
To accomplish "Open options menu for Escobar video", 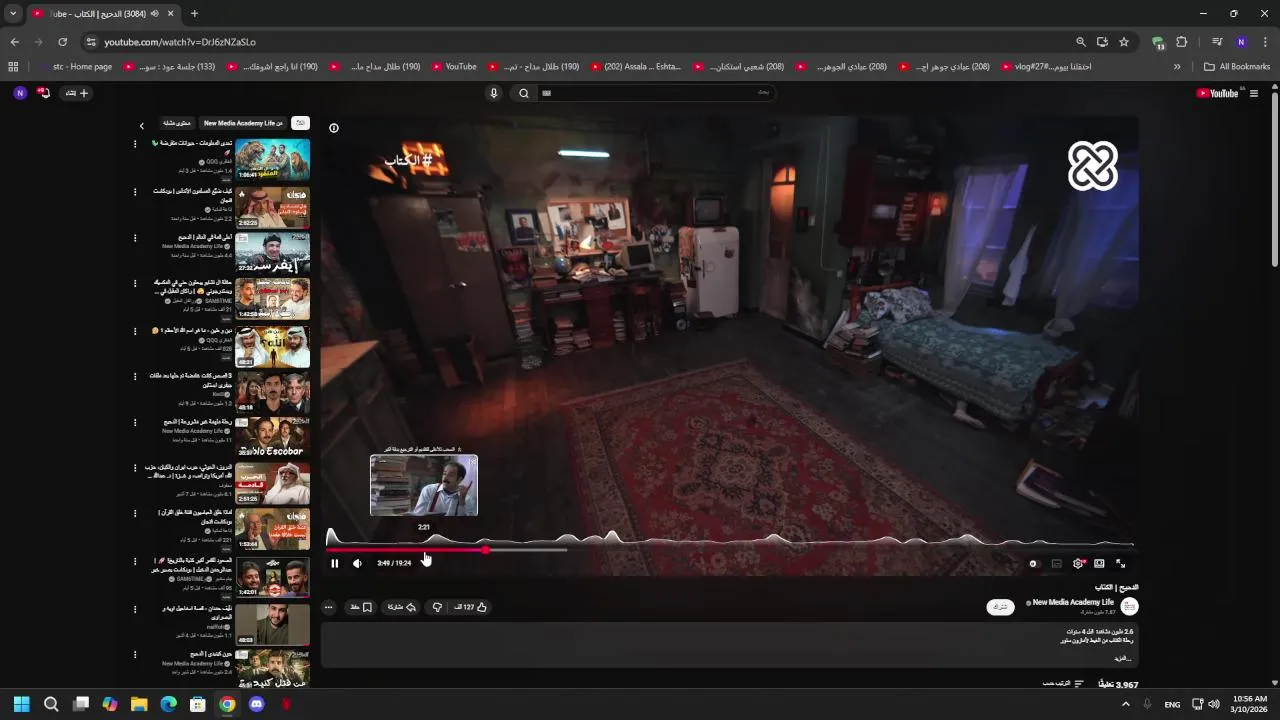I will [135, 423].
